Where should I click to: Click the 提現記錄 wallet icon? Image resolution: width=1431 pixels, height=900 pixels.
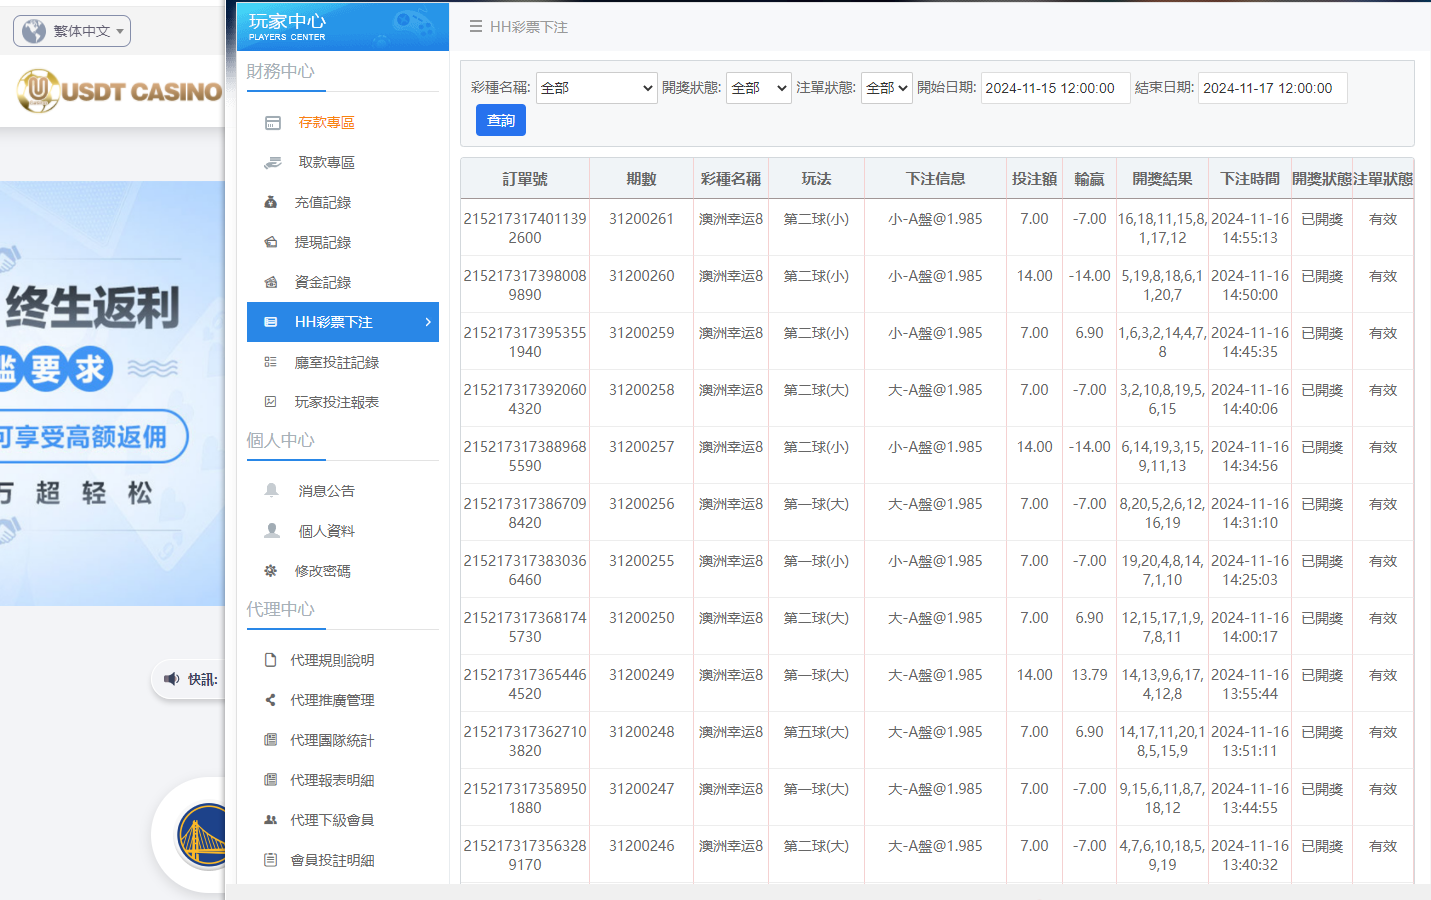269,242
